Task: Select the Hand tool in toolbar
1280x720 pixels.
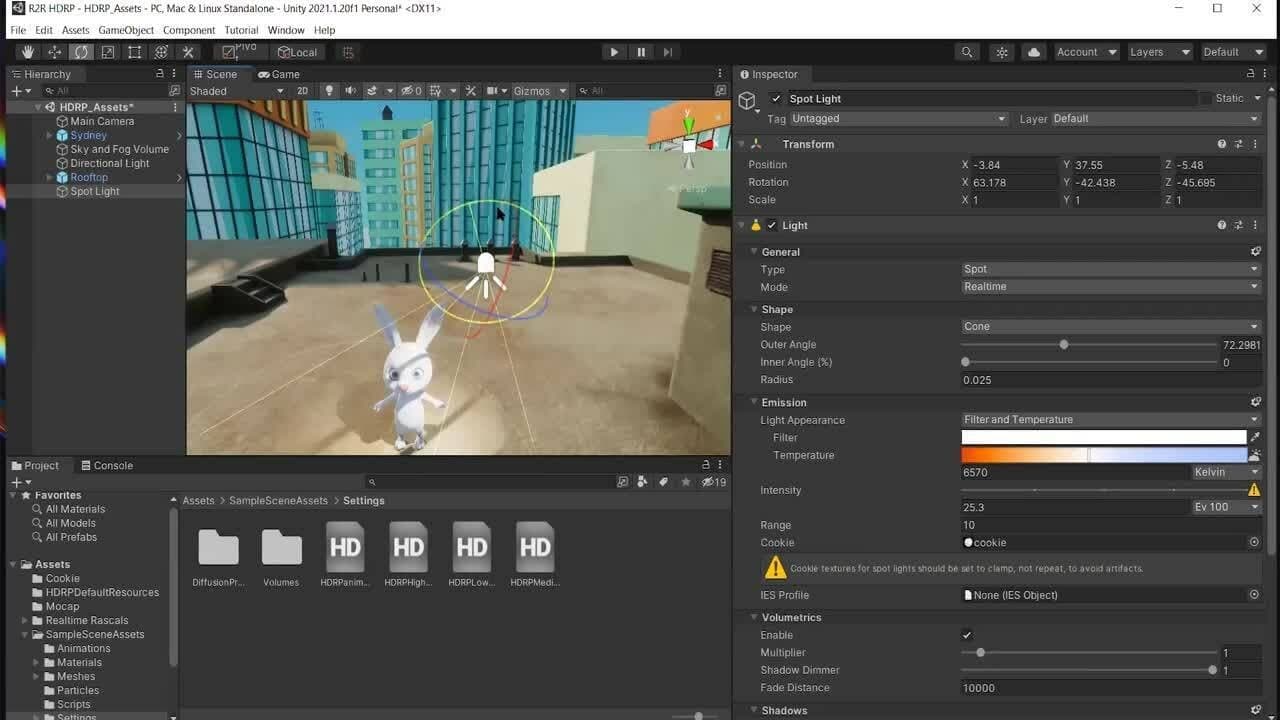Action: point(28,52)
